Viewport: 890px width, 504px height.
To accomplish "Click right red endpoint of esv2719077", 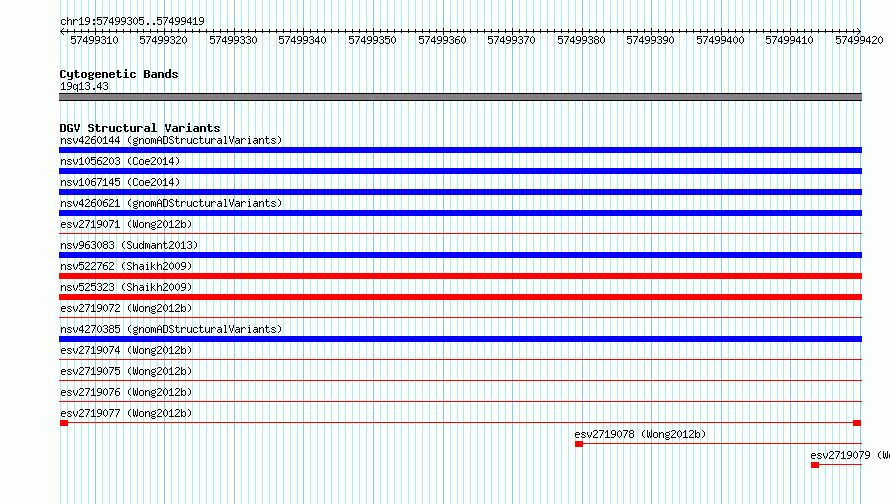I will 857,423.
